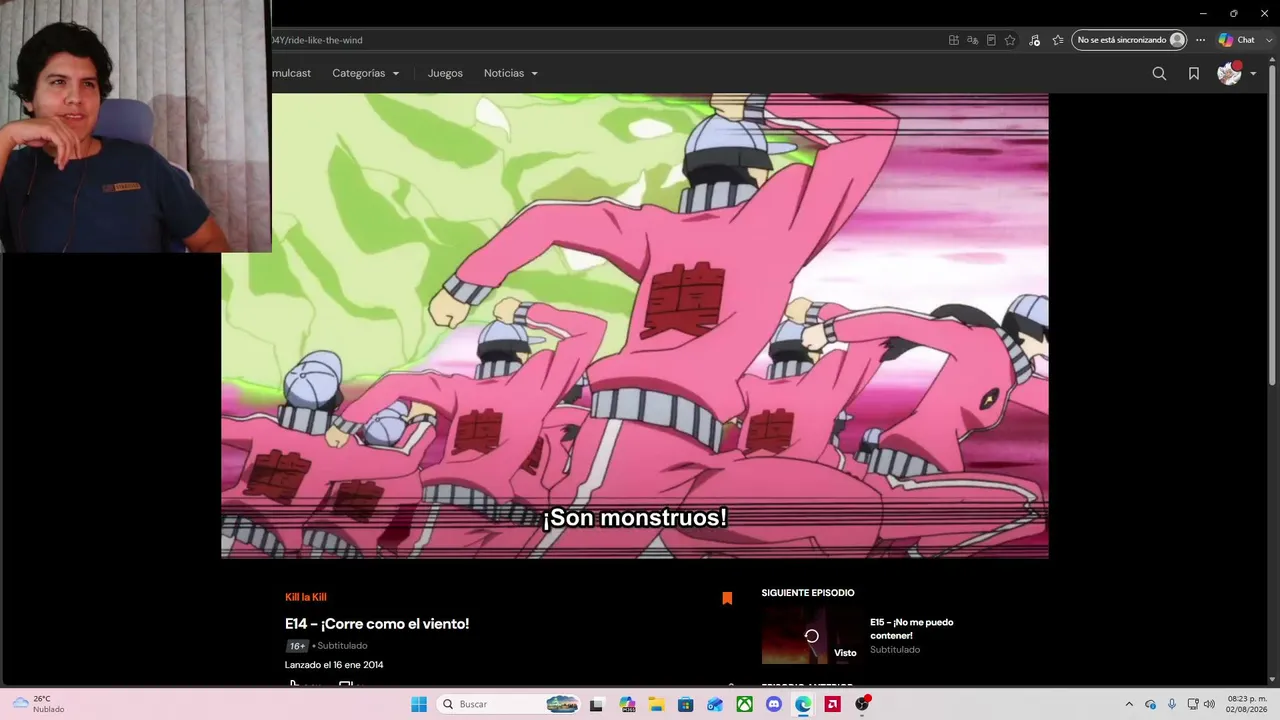This screenshot has width=1280, height=720.
Task: Click the video player showing ¡Son monstruos!
Action: [634, 326]
